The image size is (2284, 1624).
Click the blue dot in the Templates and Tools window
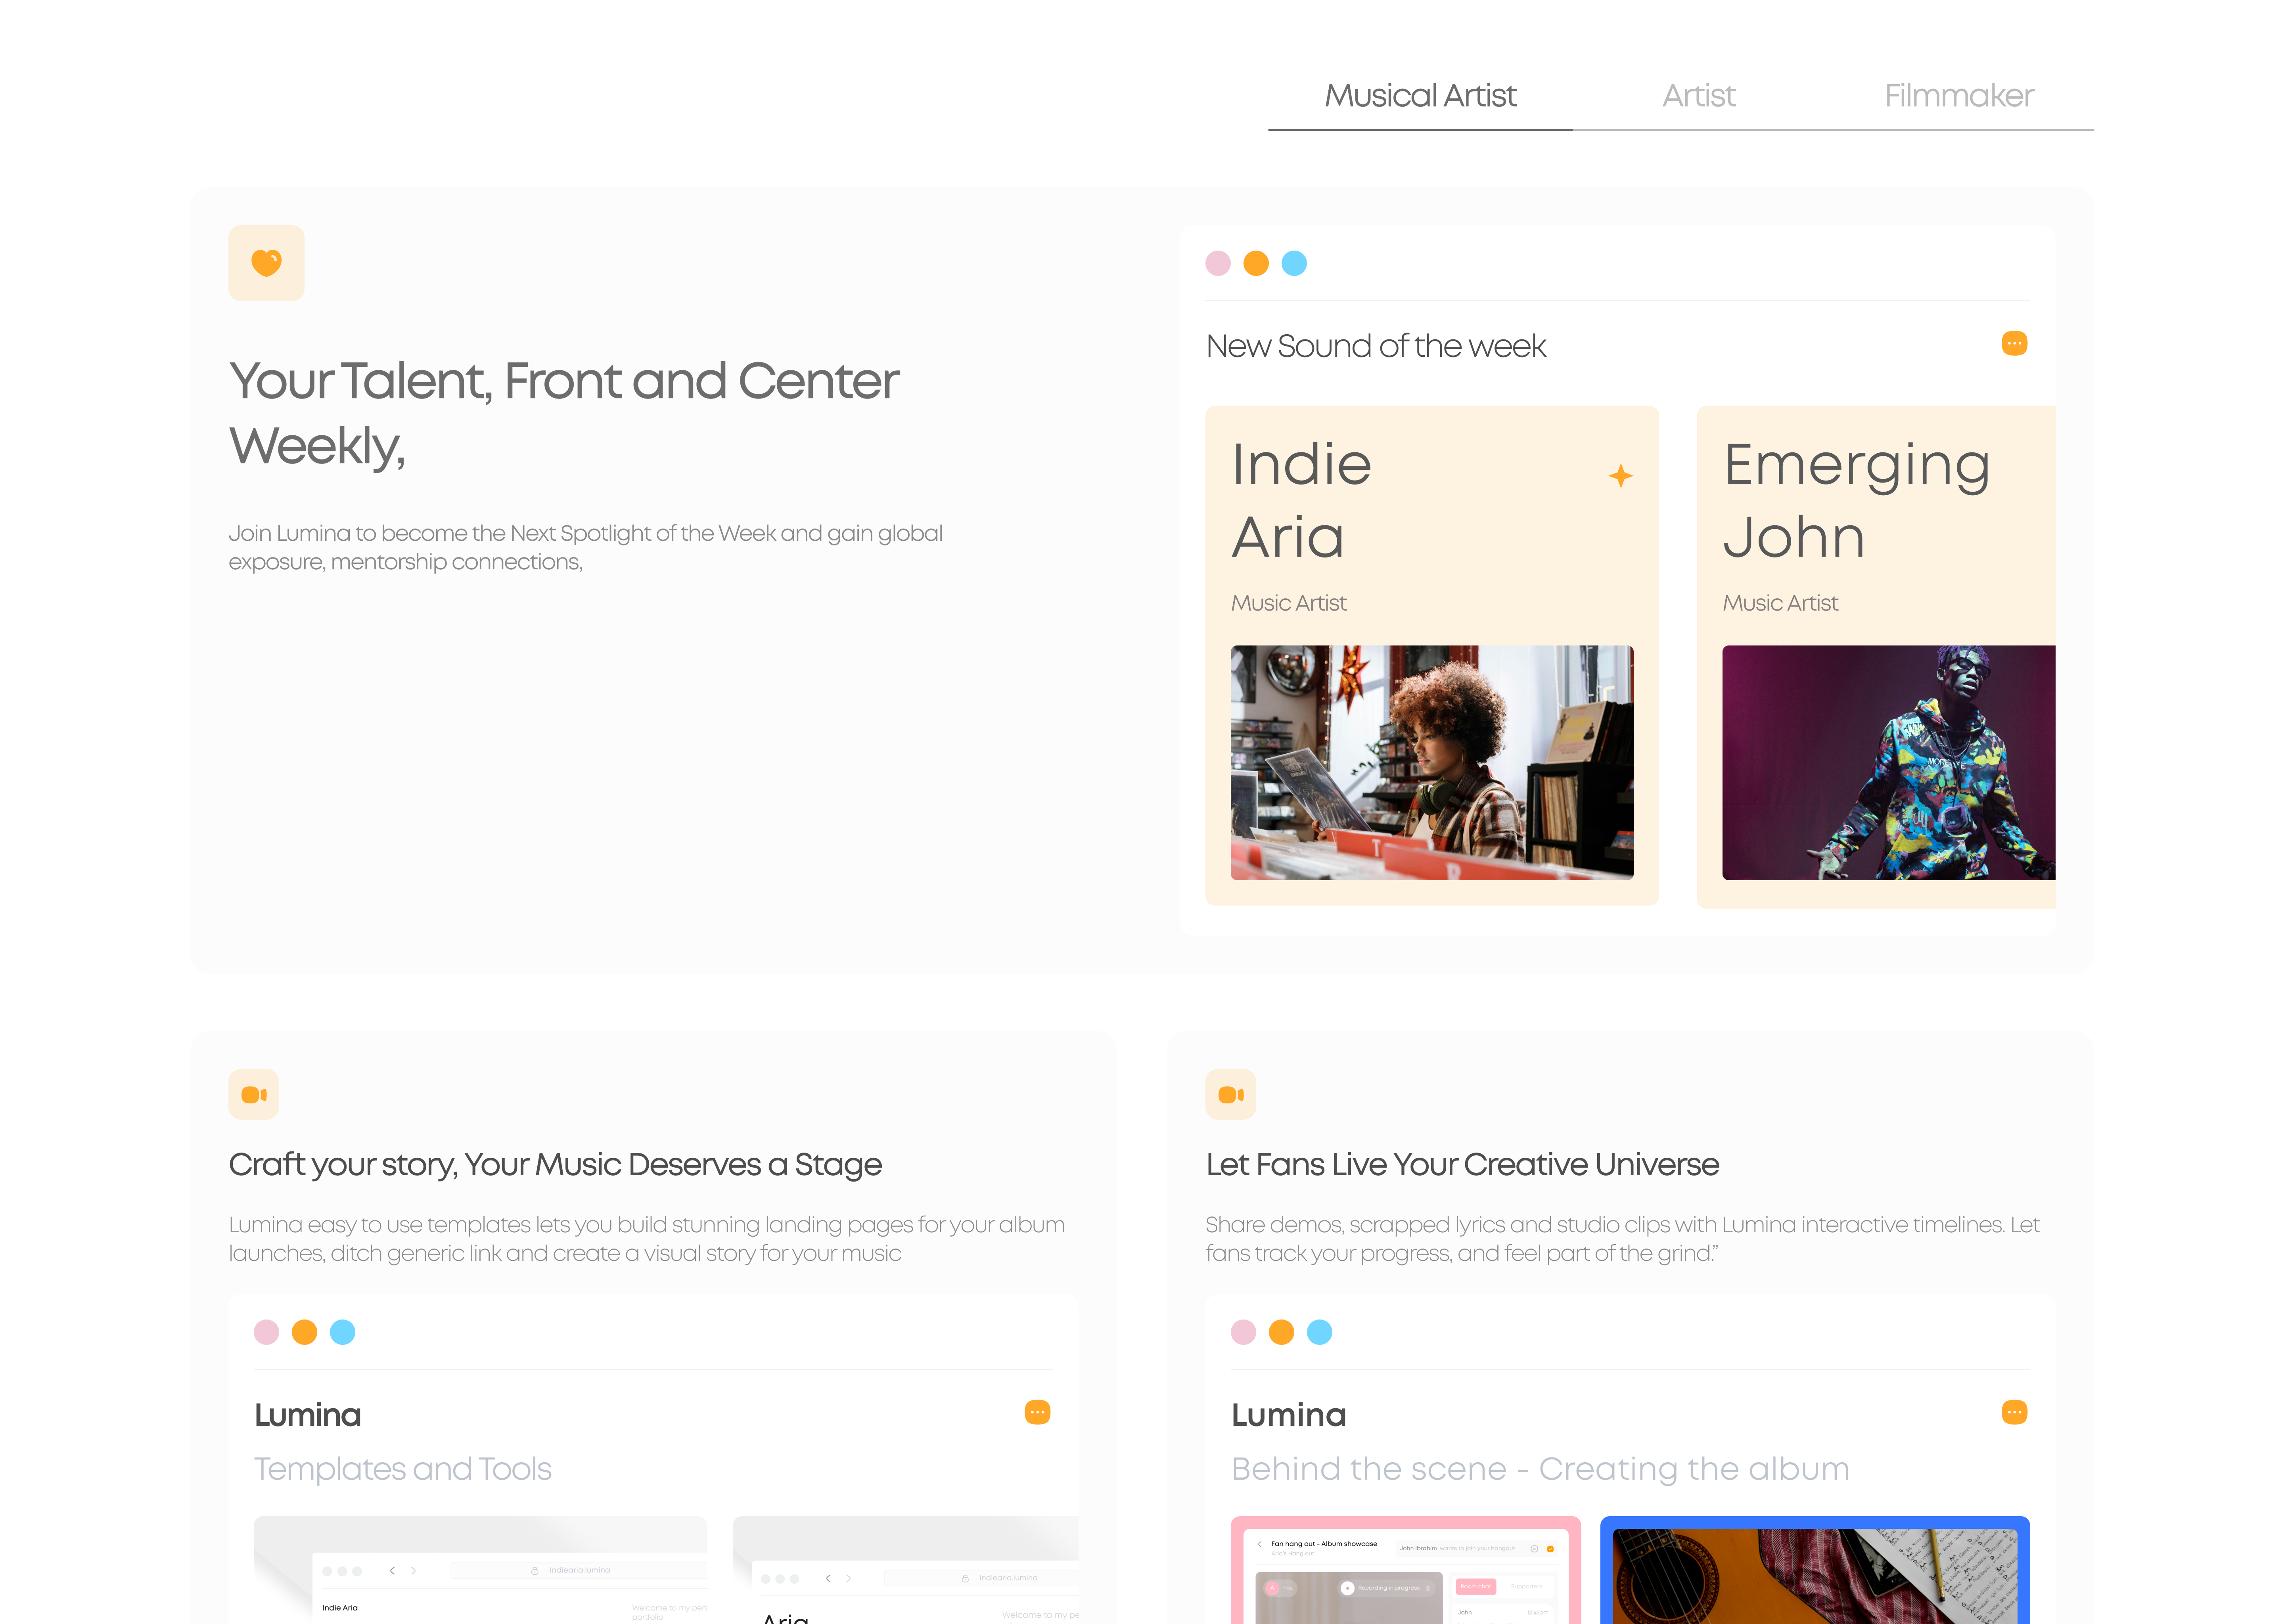pos(342,1332)
